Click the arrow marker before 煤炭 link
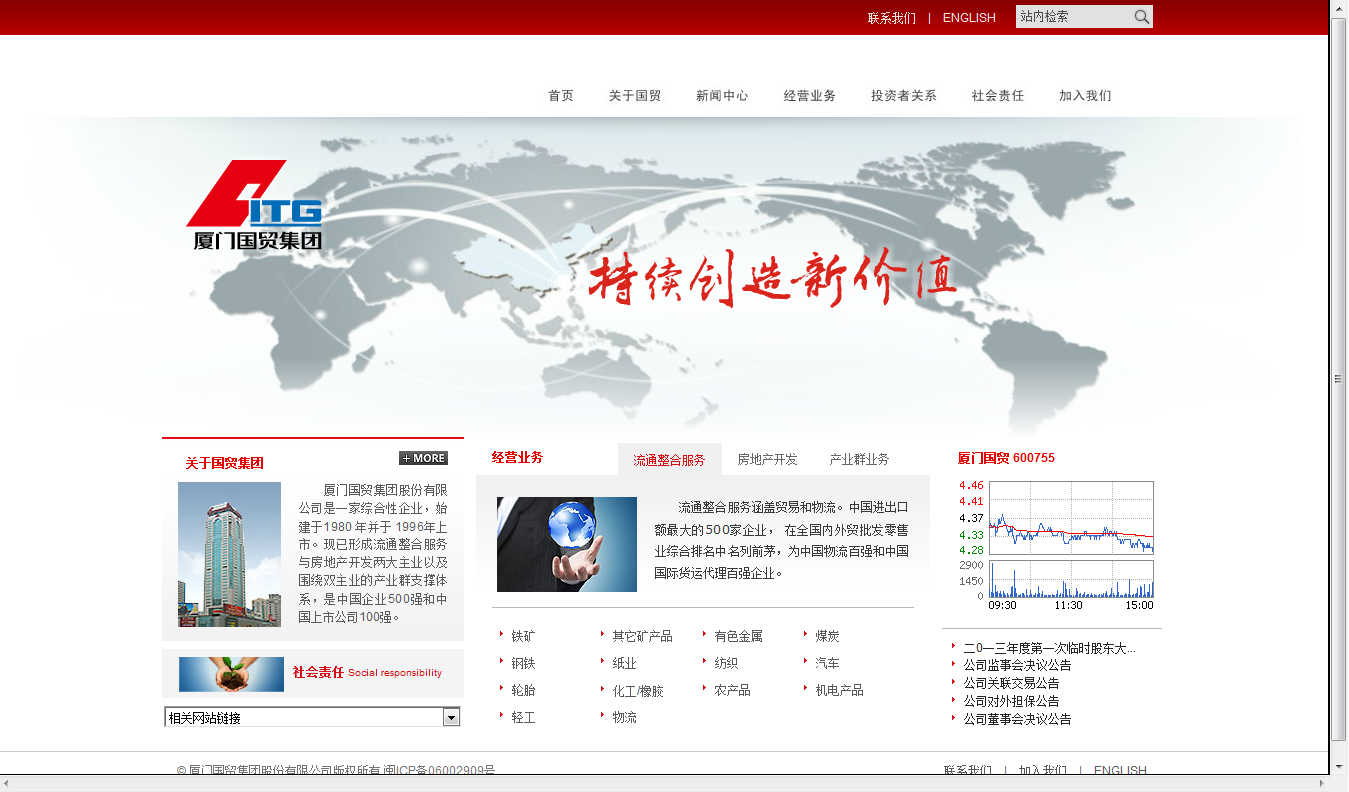Viewport: 1349px width, 792px height. click(806, 635)
